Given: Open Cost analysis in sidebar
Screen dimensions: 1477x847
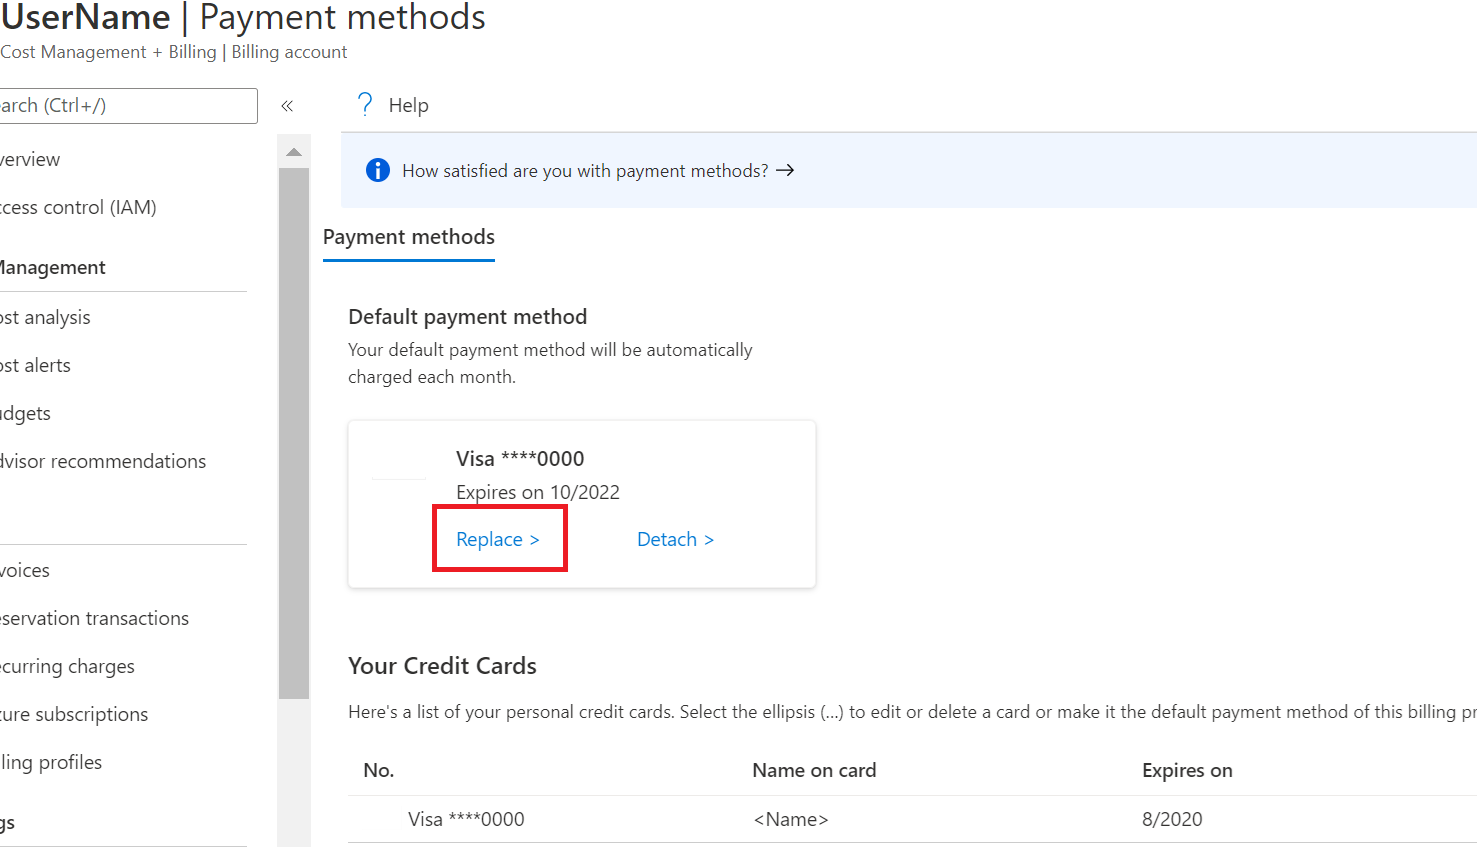Looking at the screenshot, I should coord(45,317).
